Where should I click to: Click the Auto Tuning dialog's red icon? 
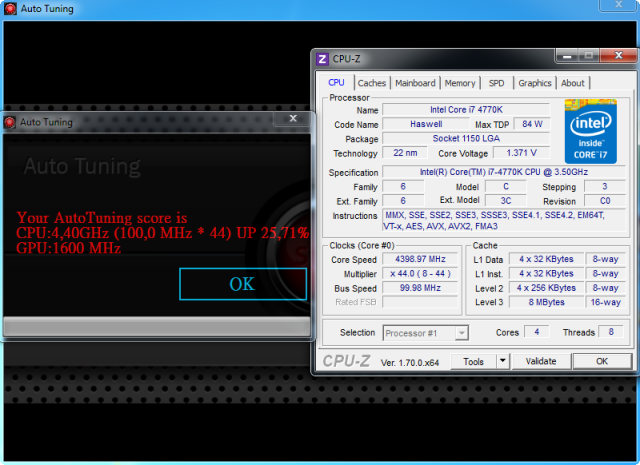click(x=10, y=122)
